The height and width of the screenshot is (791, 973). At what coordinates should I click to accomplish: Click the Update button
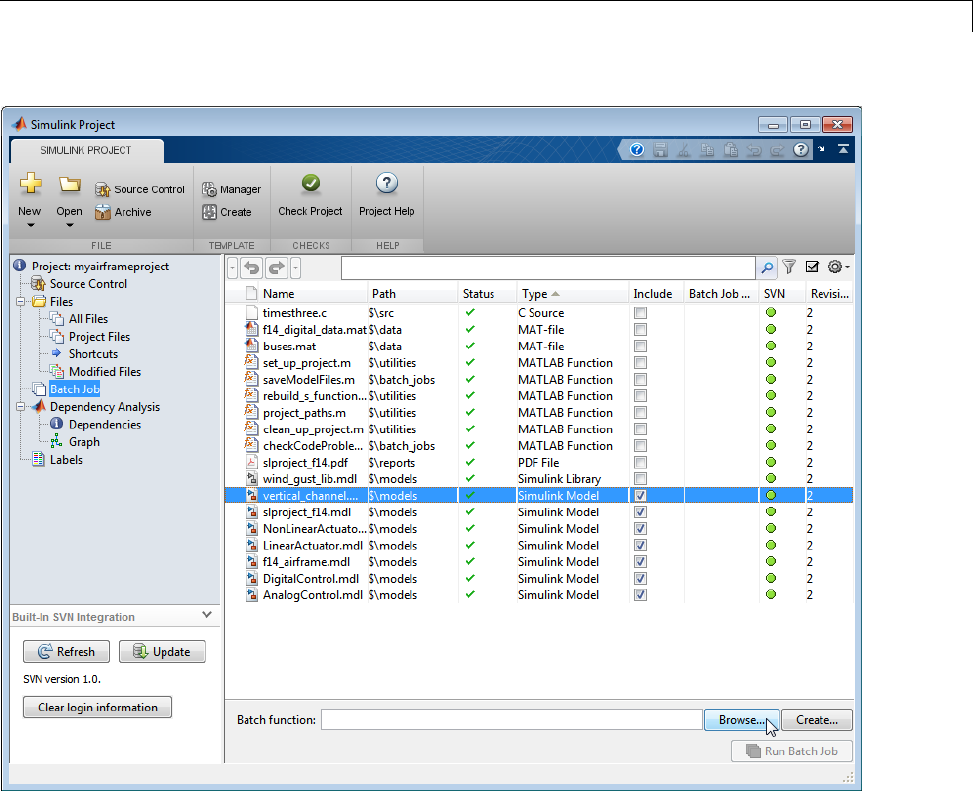pyautogui.click(x=162, y=651)
